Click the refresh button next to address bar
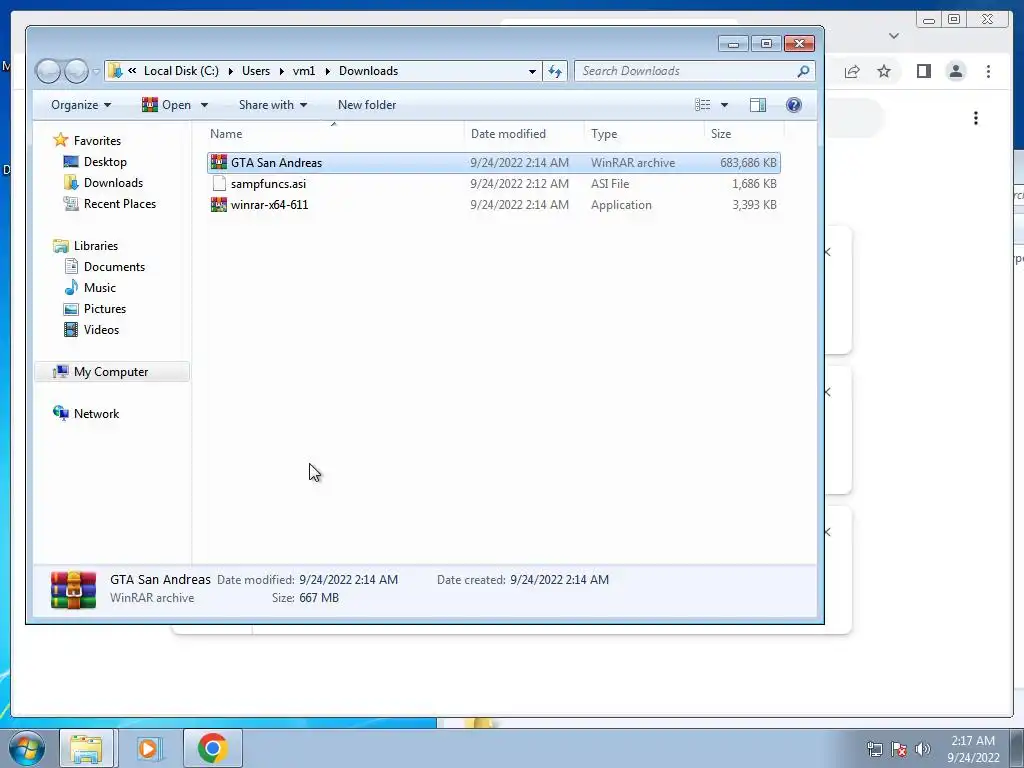Screen dimensions: 1024x768 (555, 71)
